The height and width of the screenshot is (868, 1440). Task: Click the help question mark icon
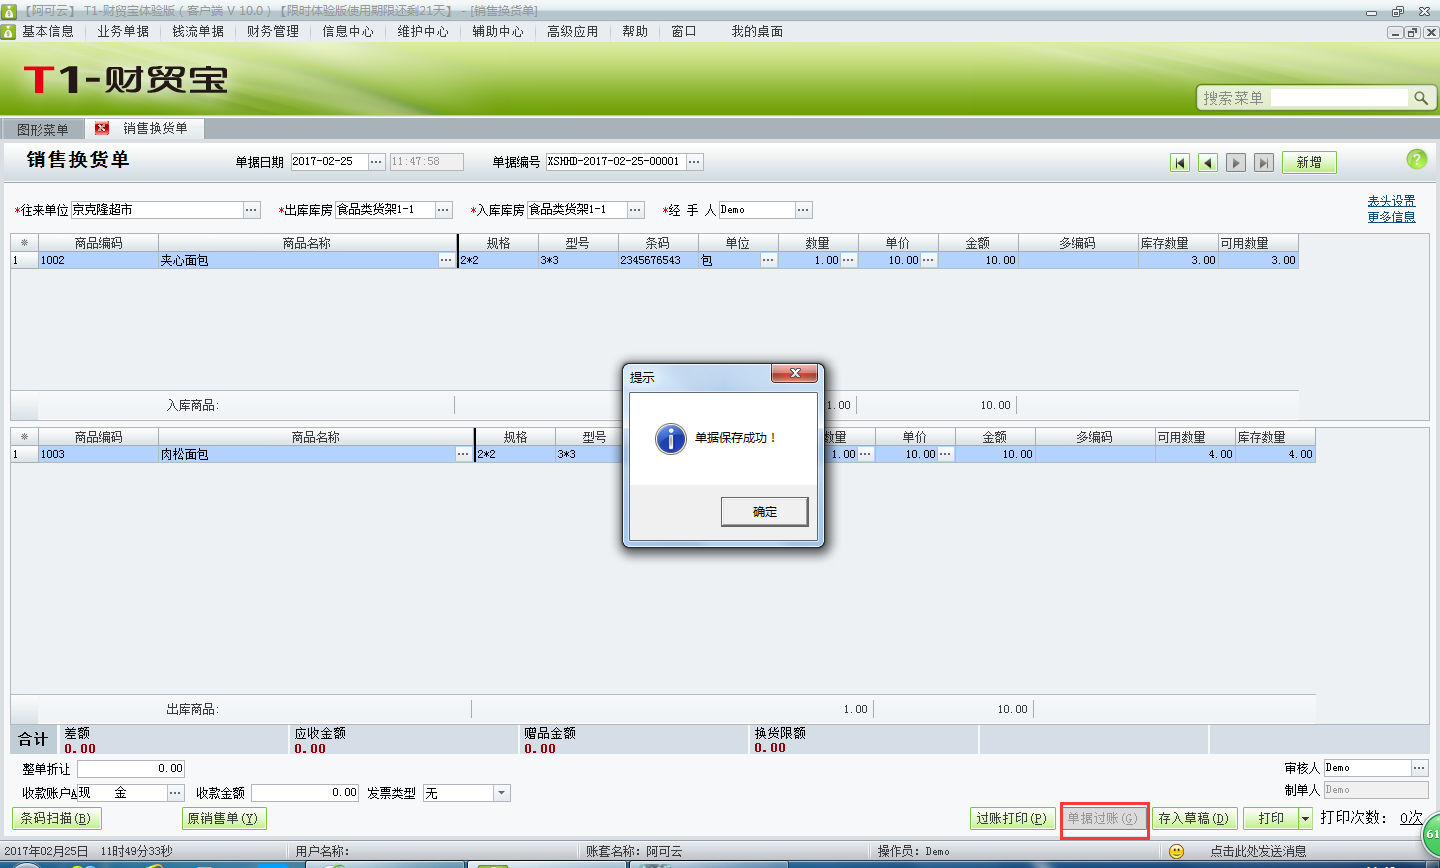point(1419,159)
